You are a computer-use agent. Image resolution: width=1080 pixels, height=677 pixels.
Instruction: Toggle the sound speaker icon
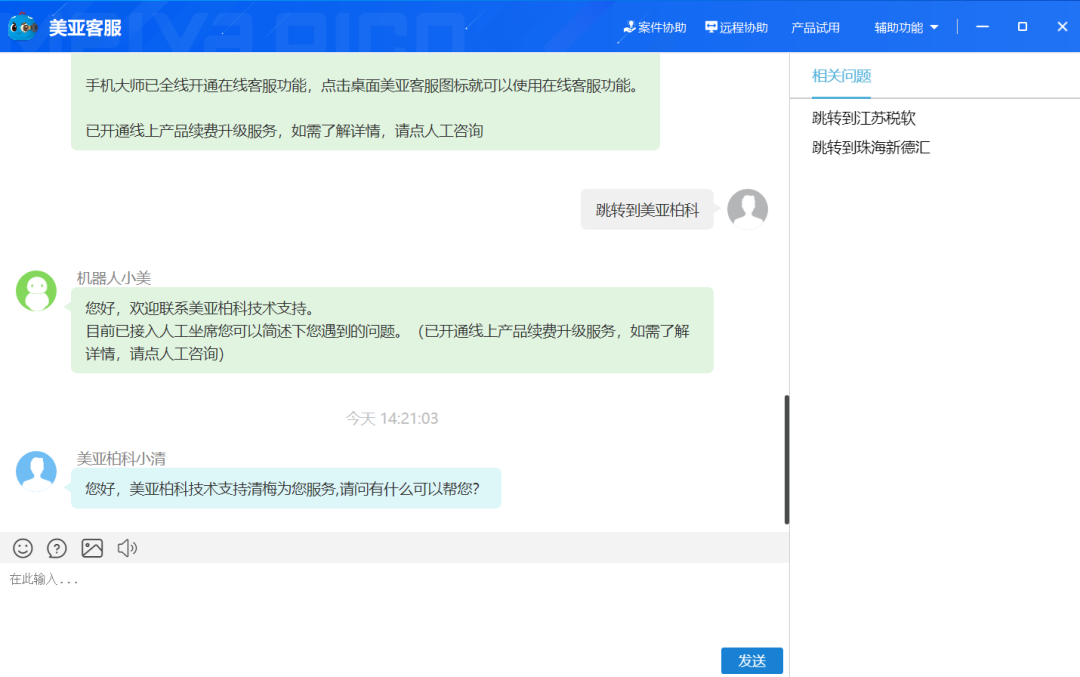(x=127, y=548)
